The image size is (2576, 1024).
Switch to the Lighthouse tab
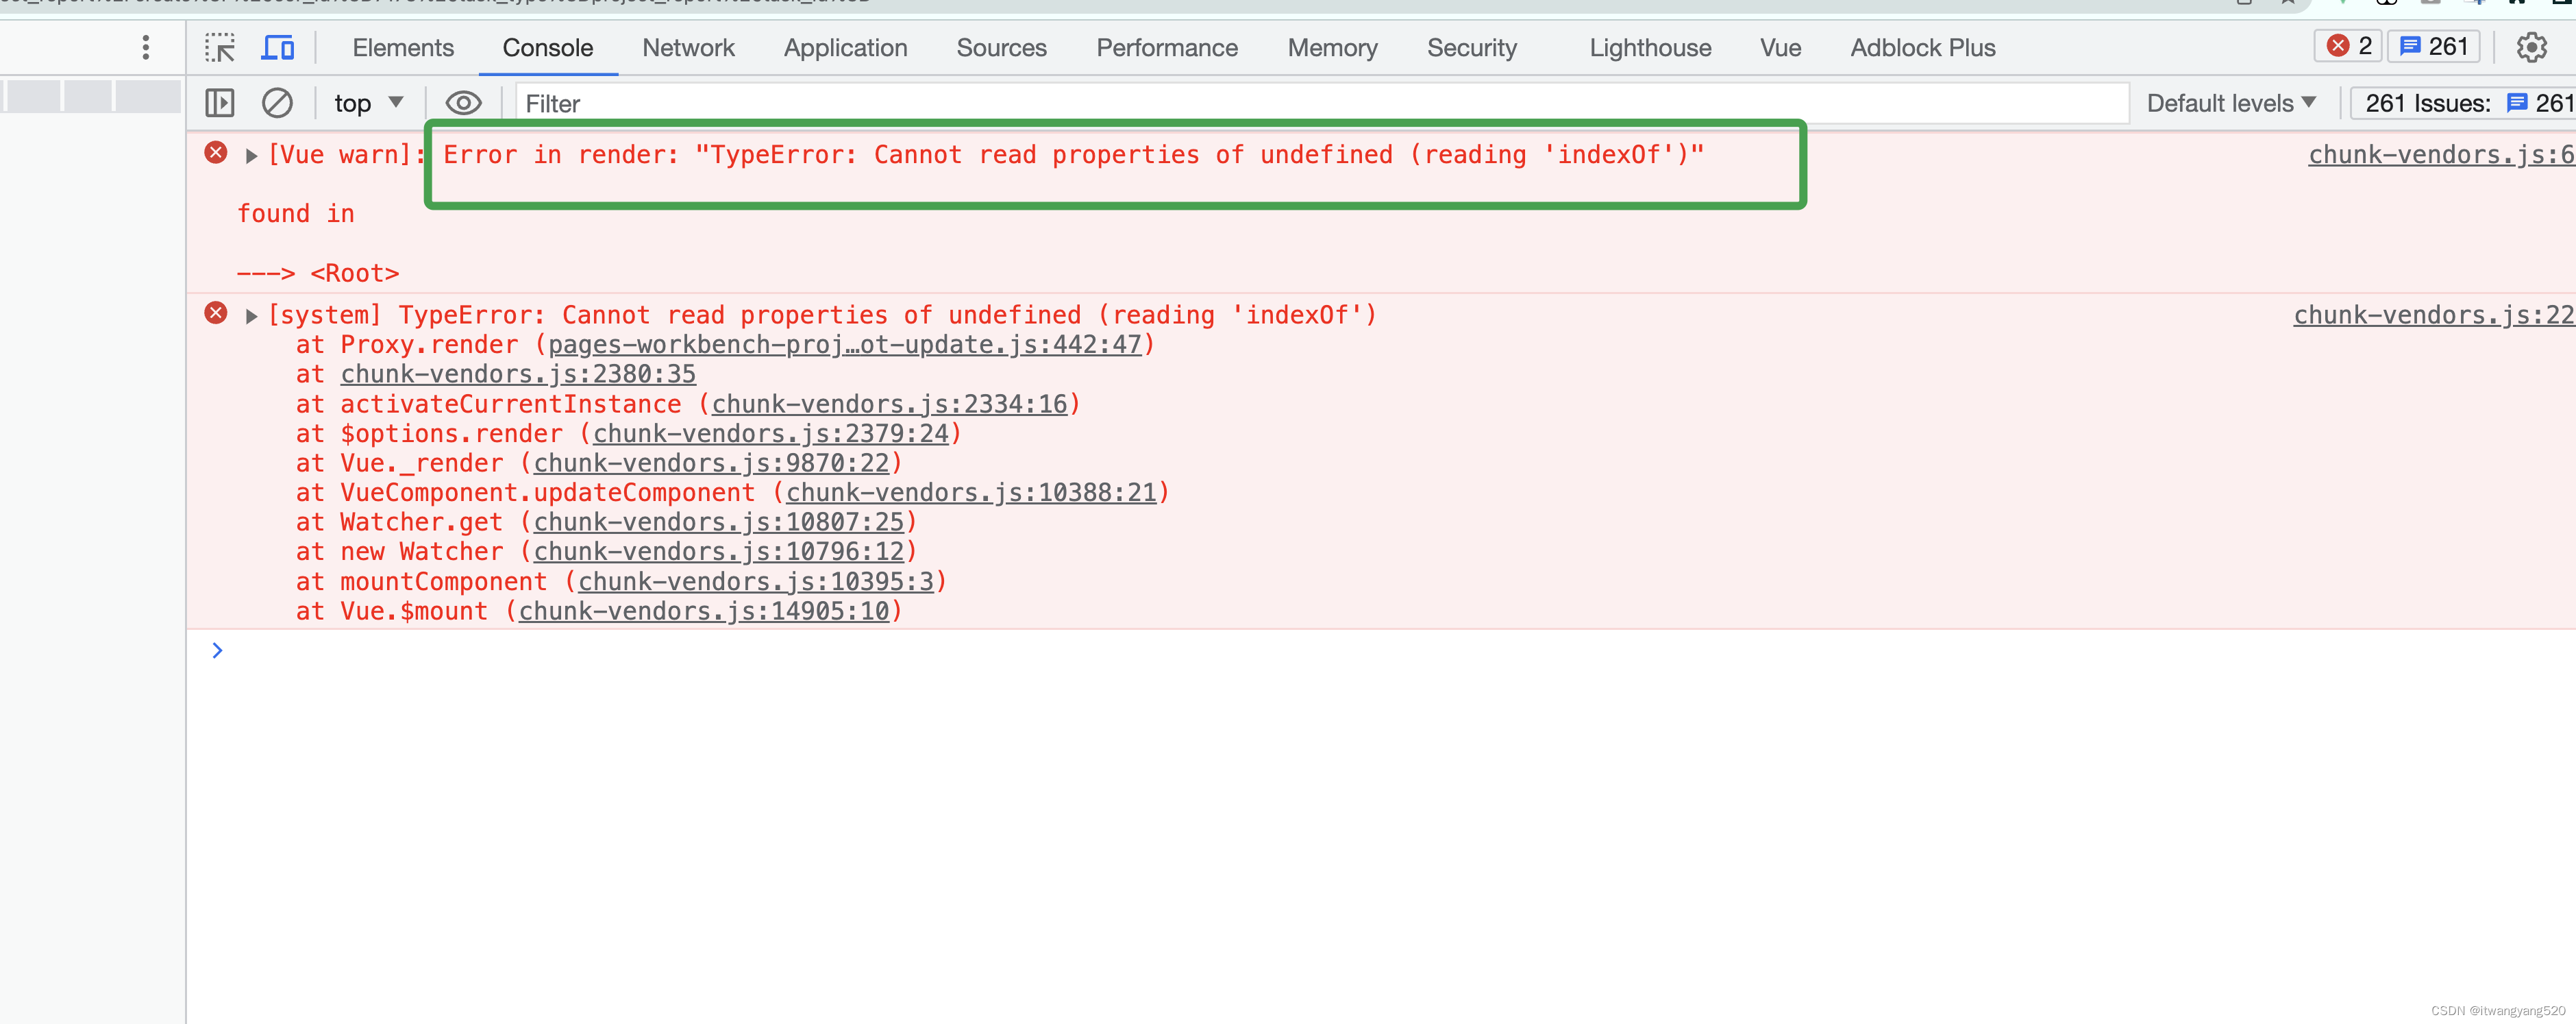(1650, 47)
